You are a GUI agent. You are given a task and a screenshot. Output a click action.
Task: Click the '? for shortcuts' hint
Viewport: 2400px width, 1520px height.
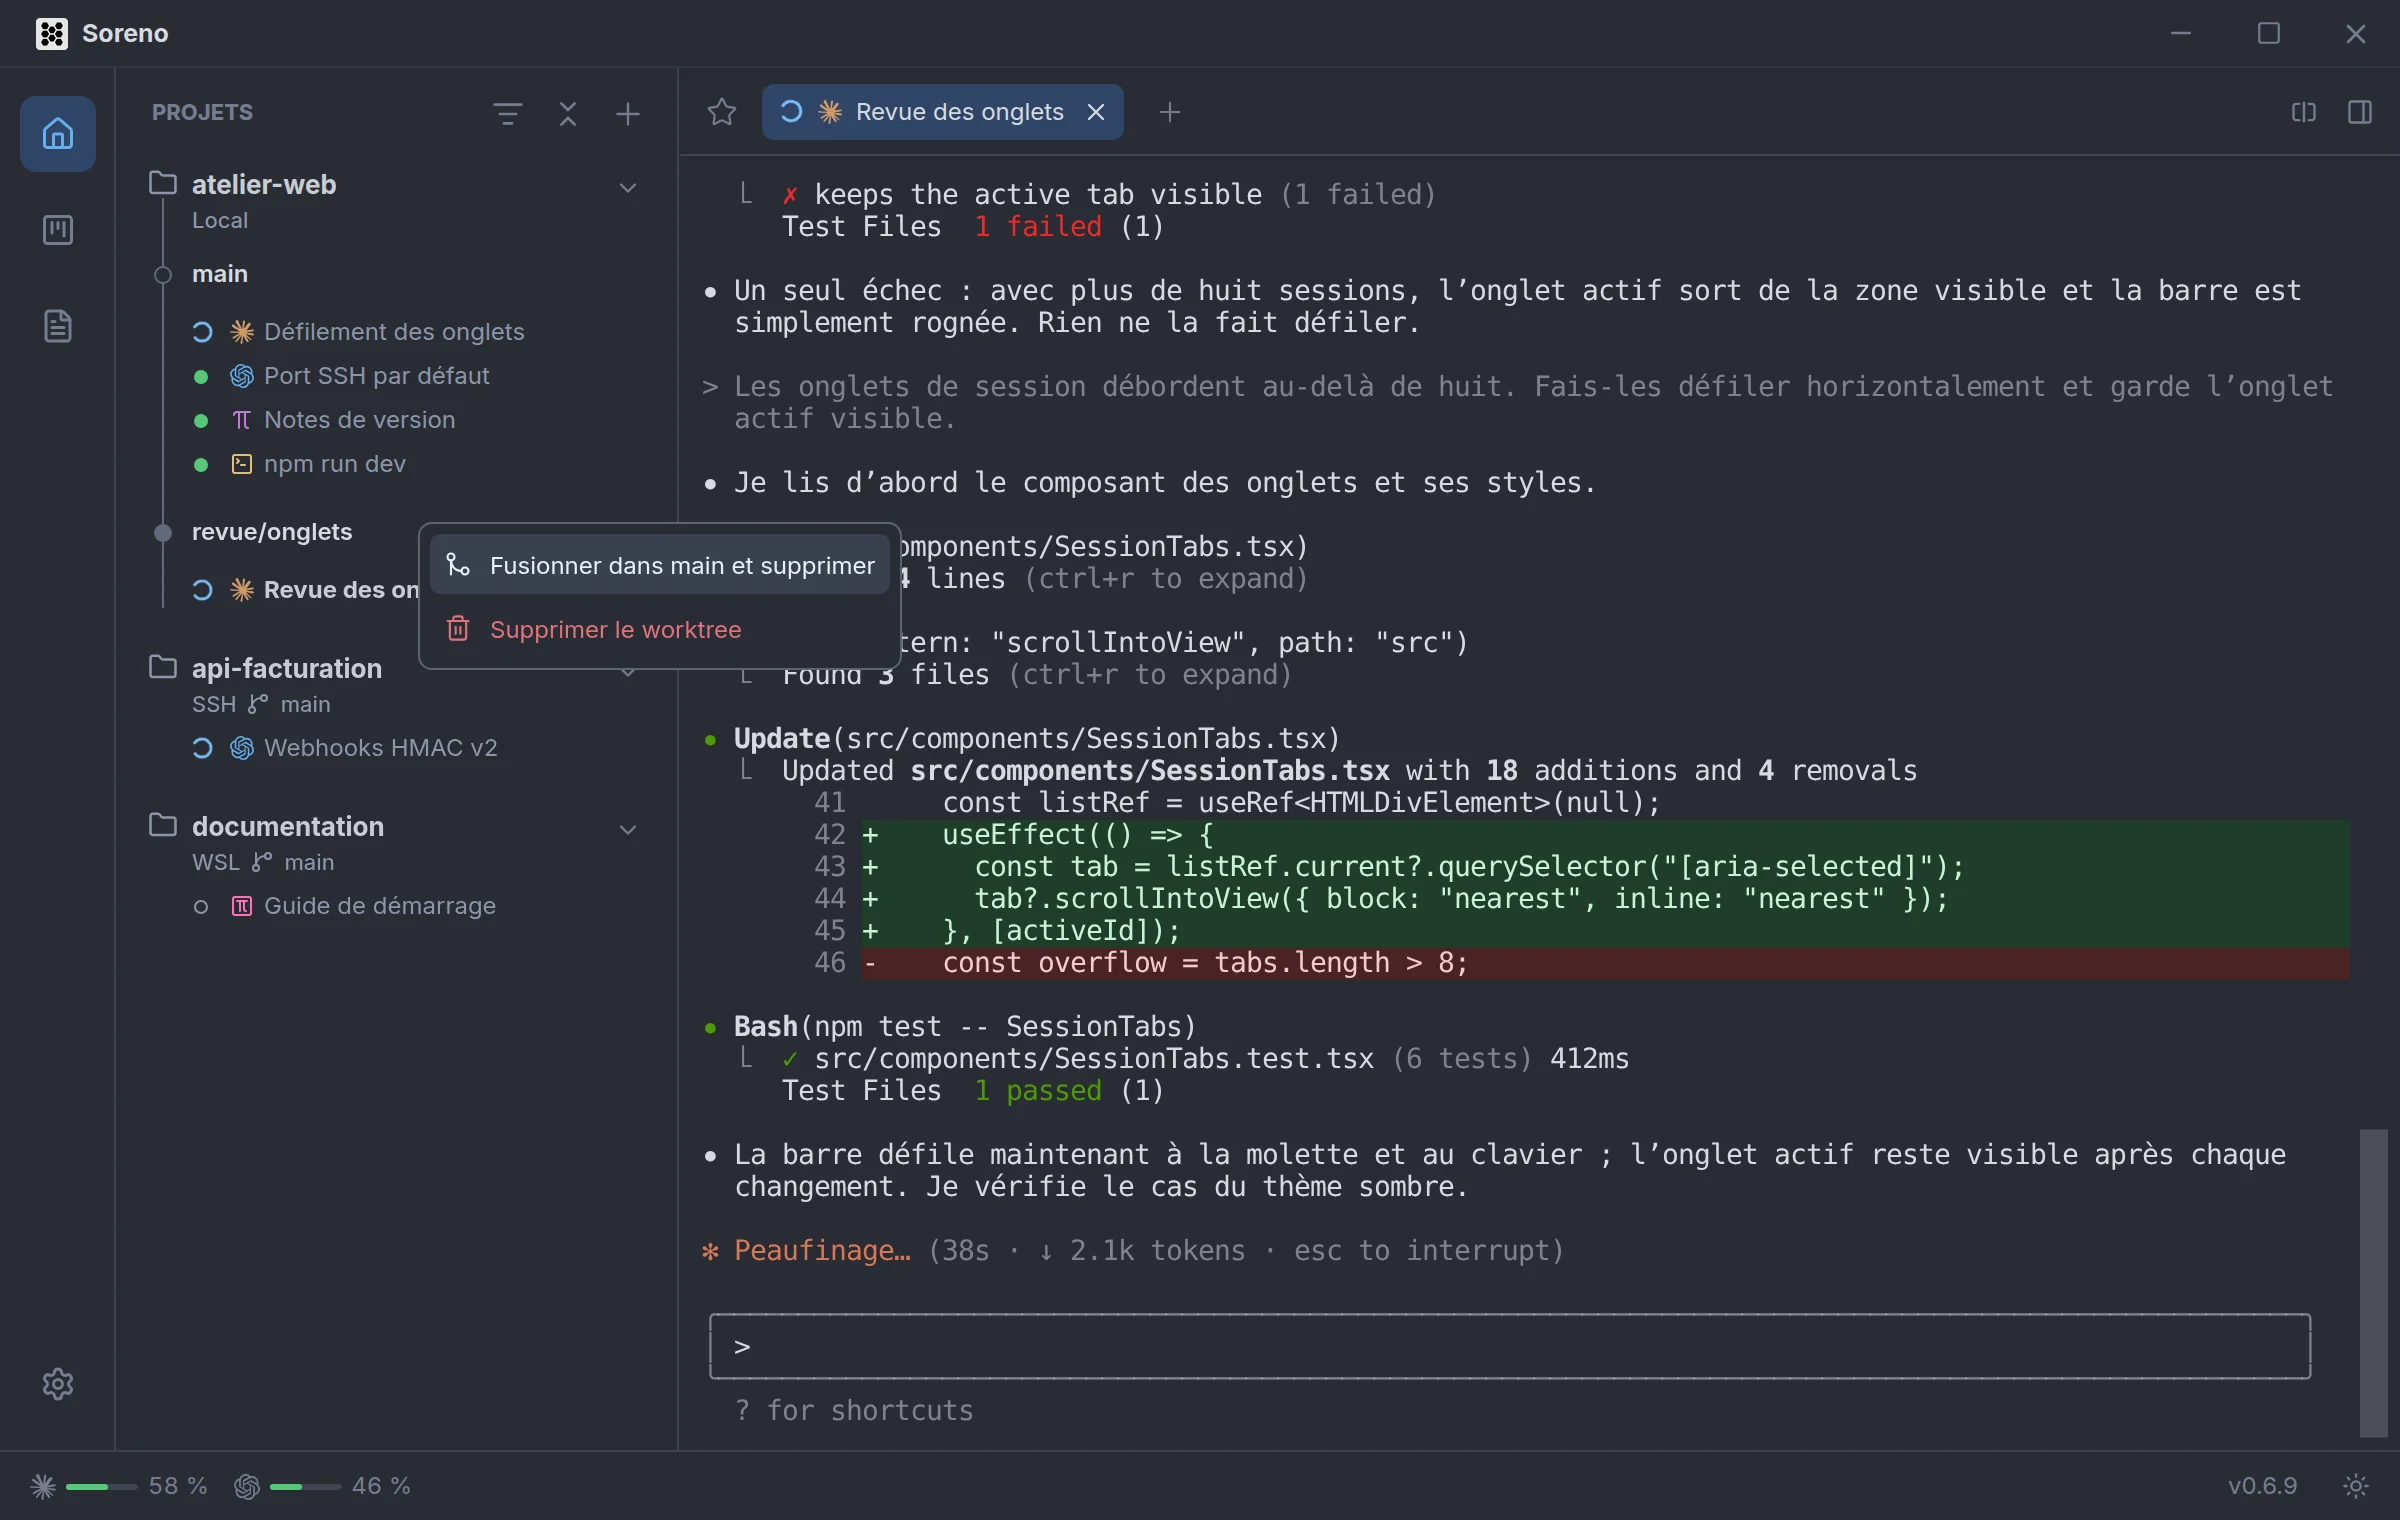[x=854, y=1410]
